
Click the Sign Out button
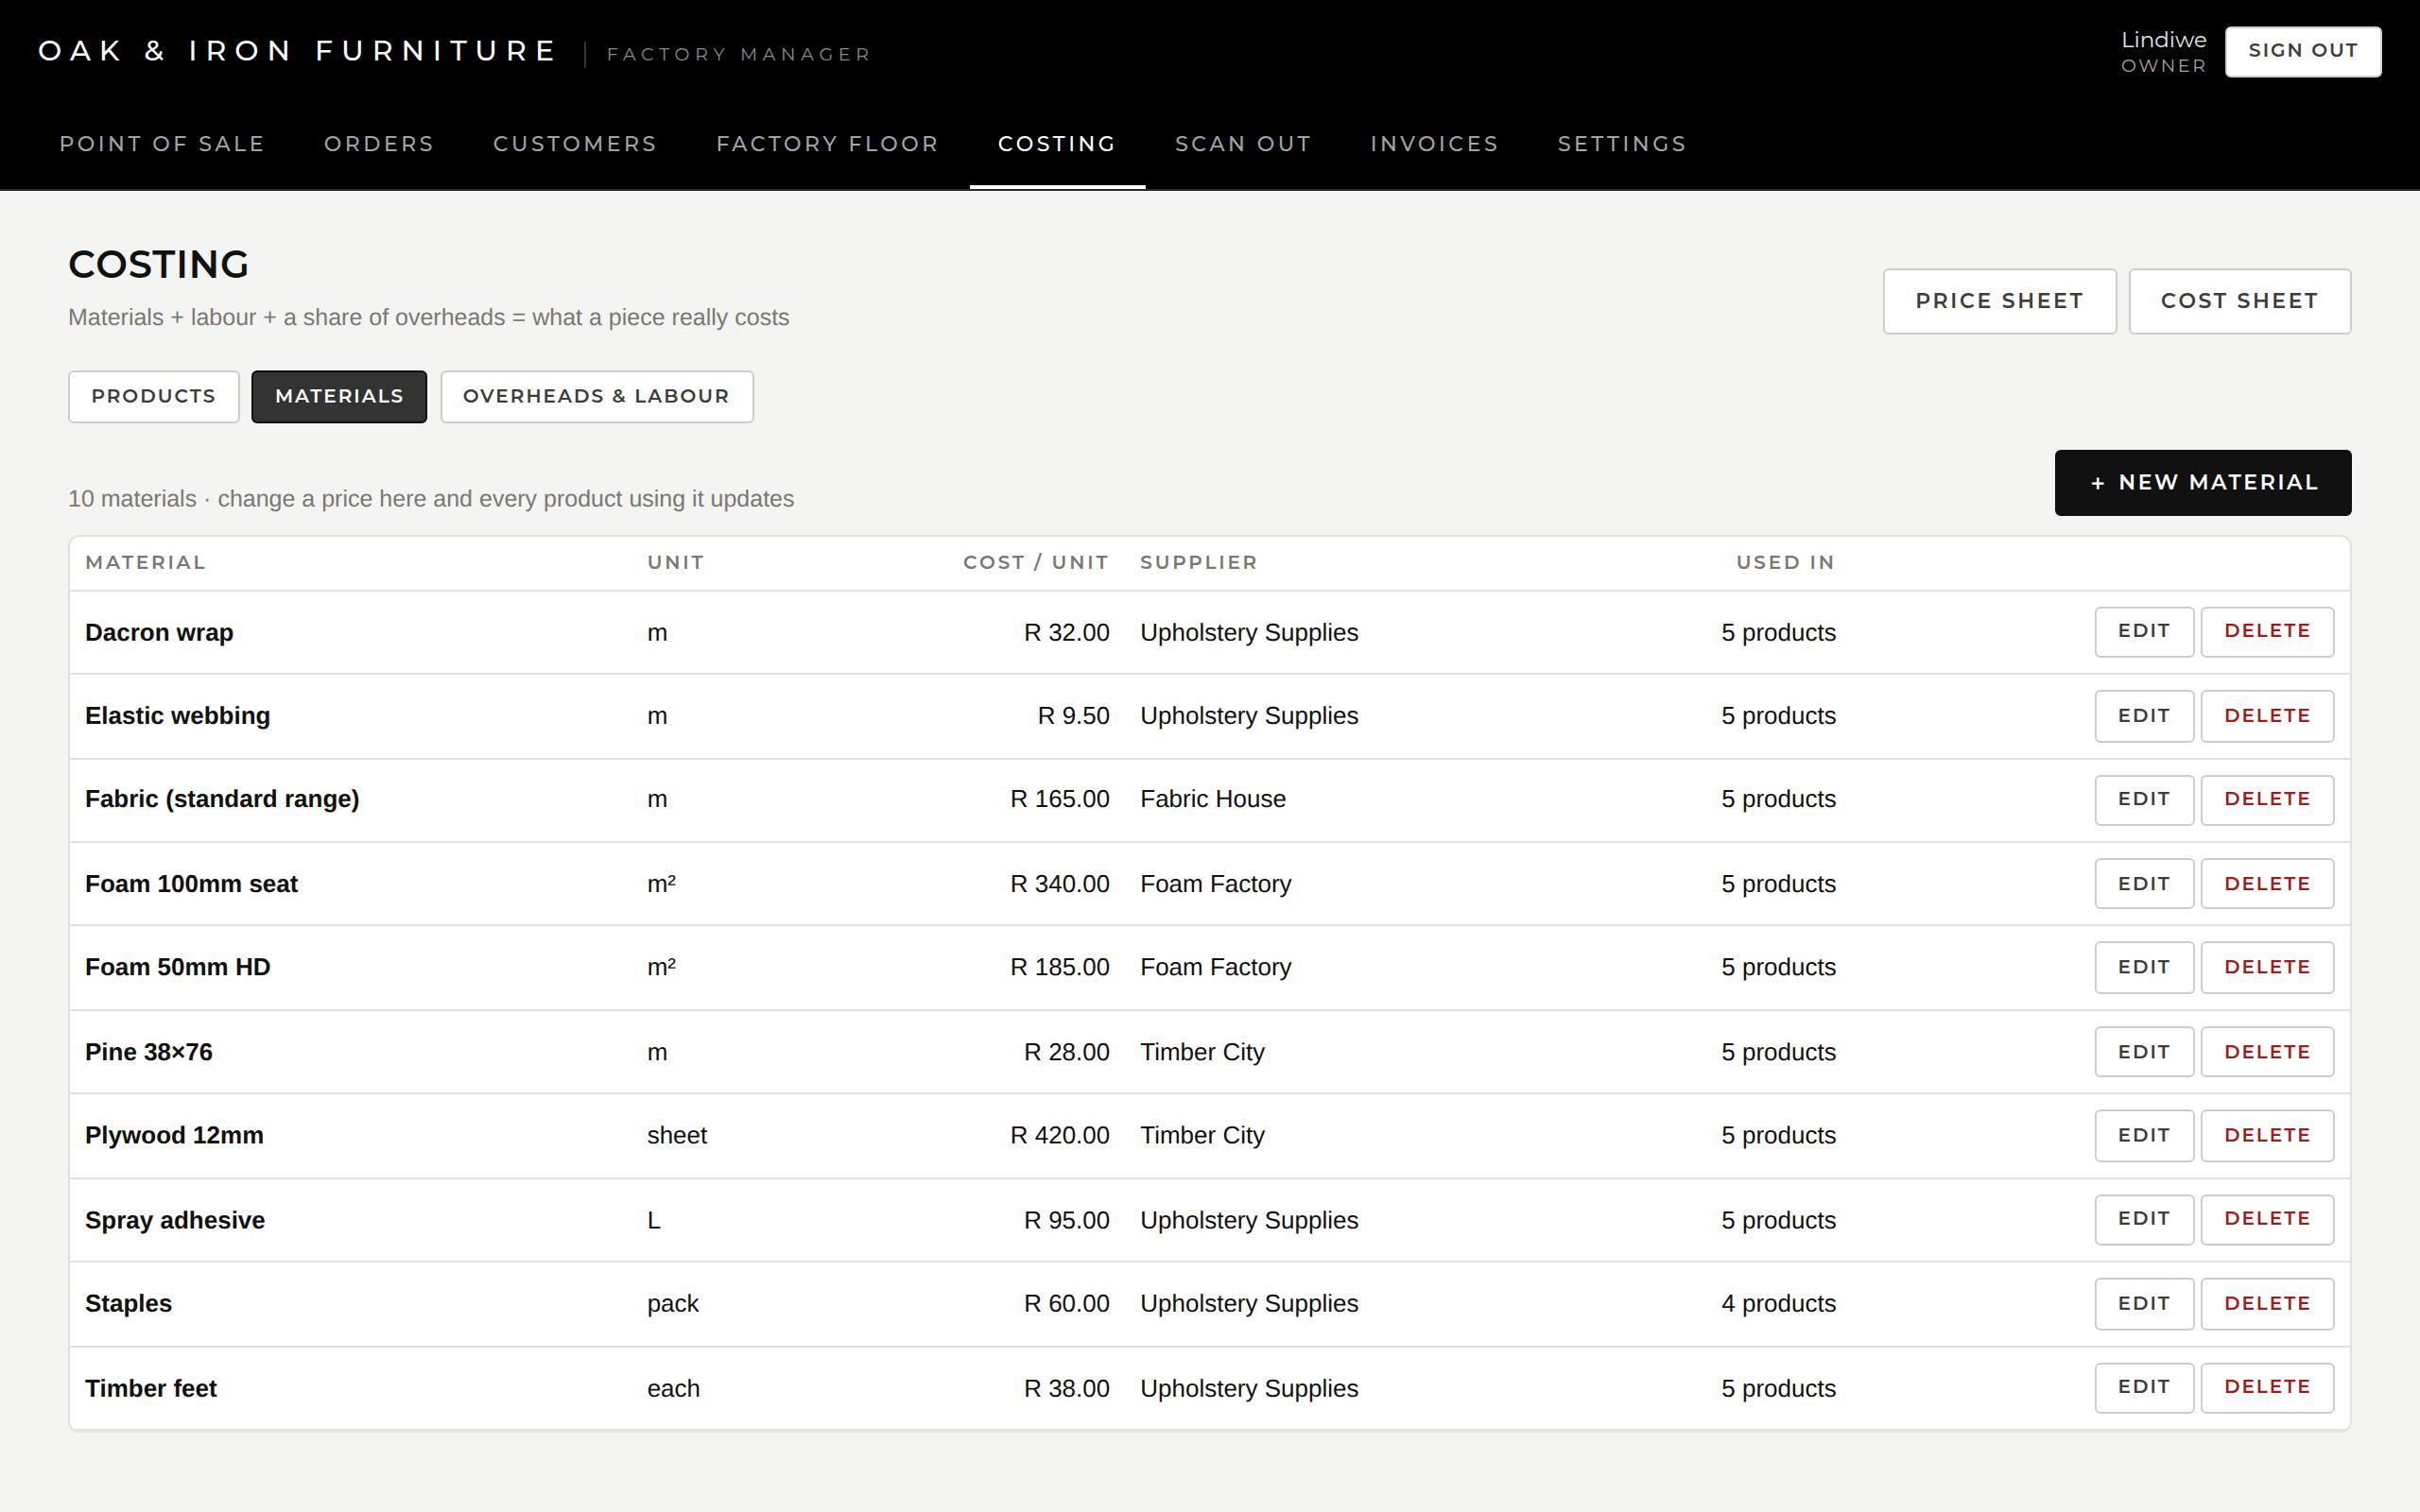(x=2302, y=51)
